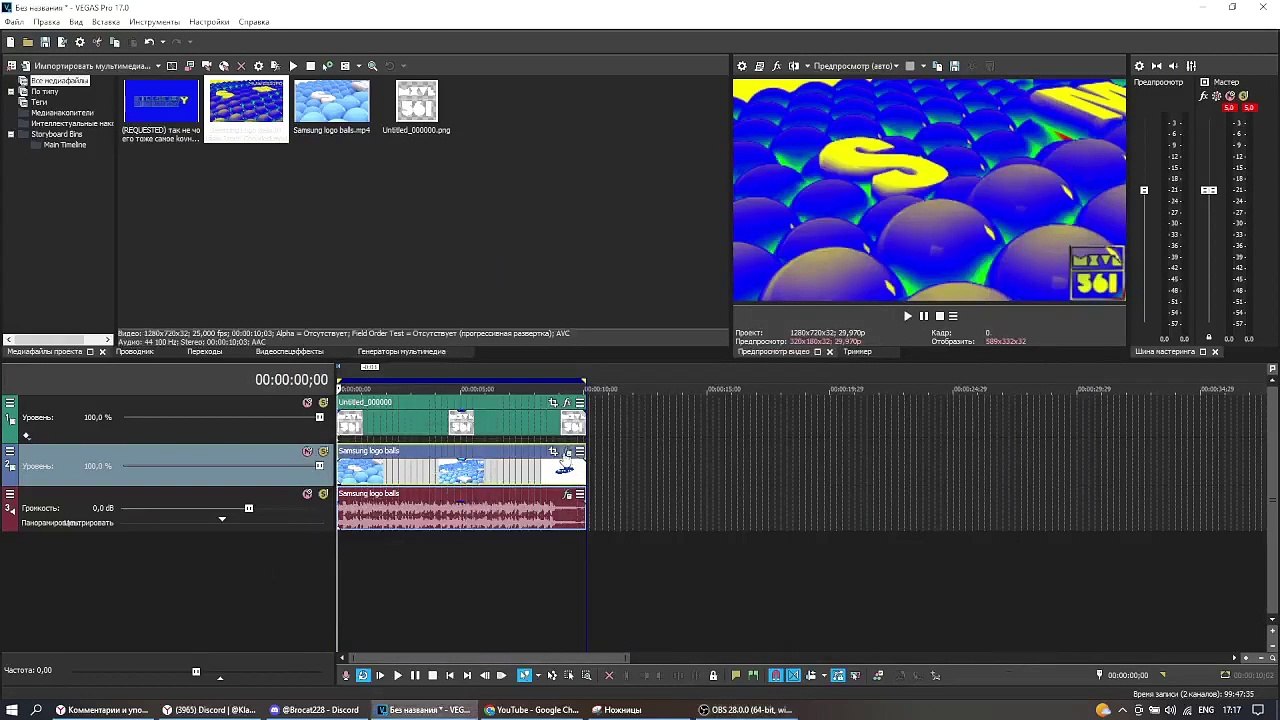Toggle the event lock padlock in timeline toolbar
The image size is (1280, 720).
click(x=713, y=676)
